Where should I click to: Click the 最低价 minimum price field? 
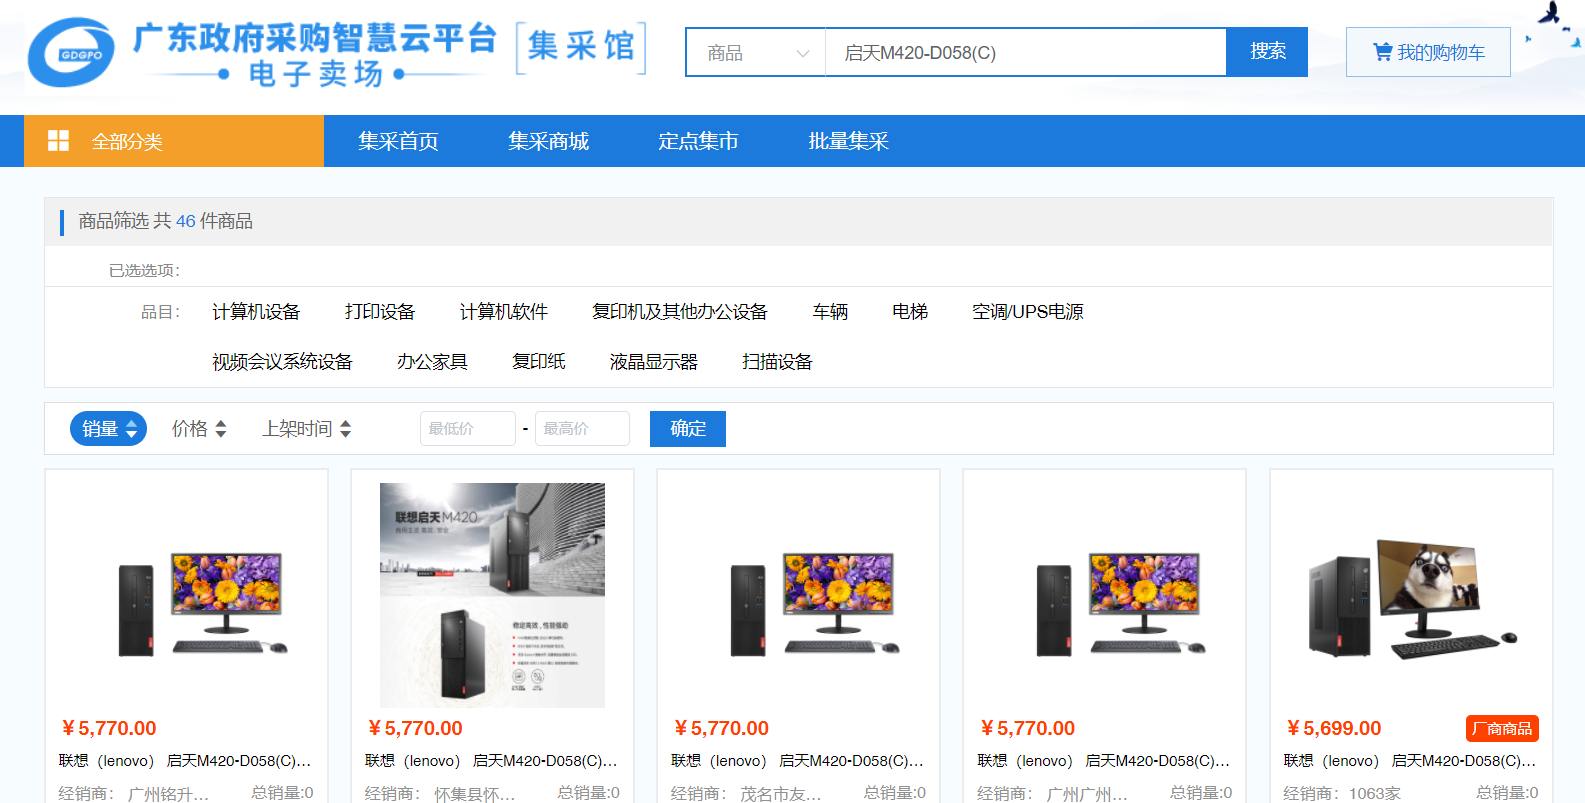click(x=467, y=429)
